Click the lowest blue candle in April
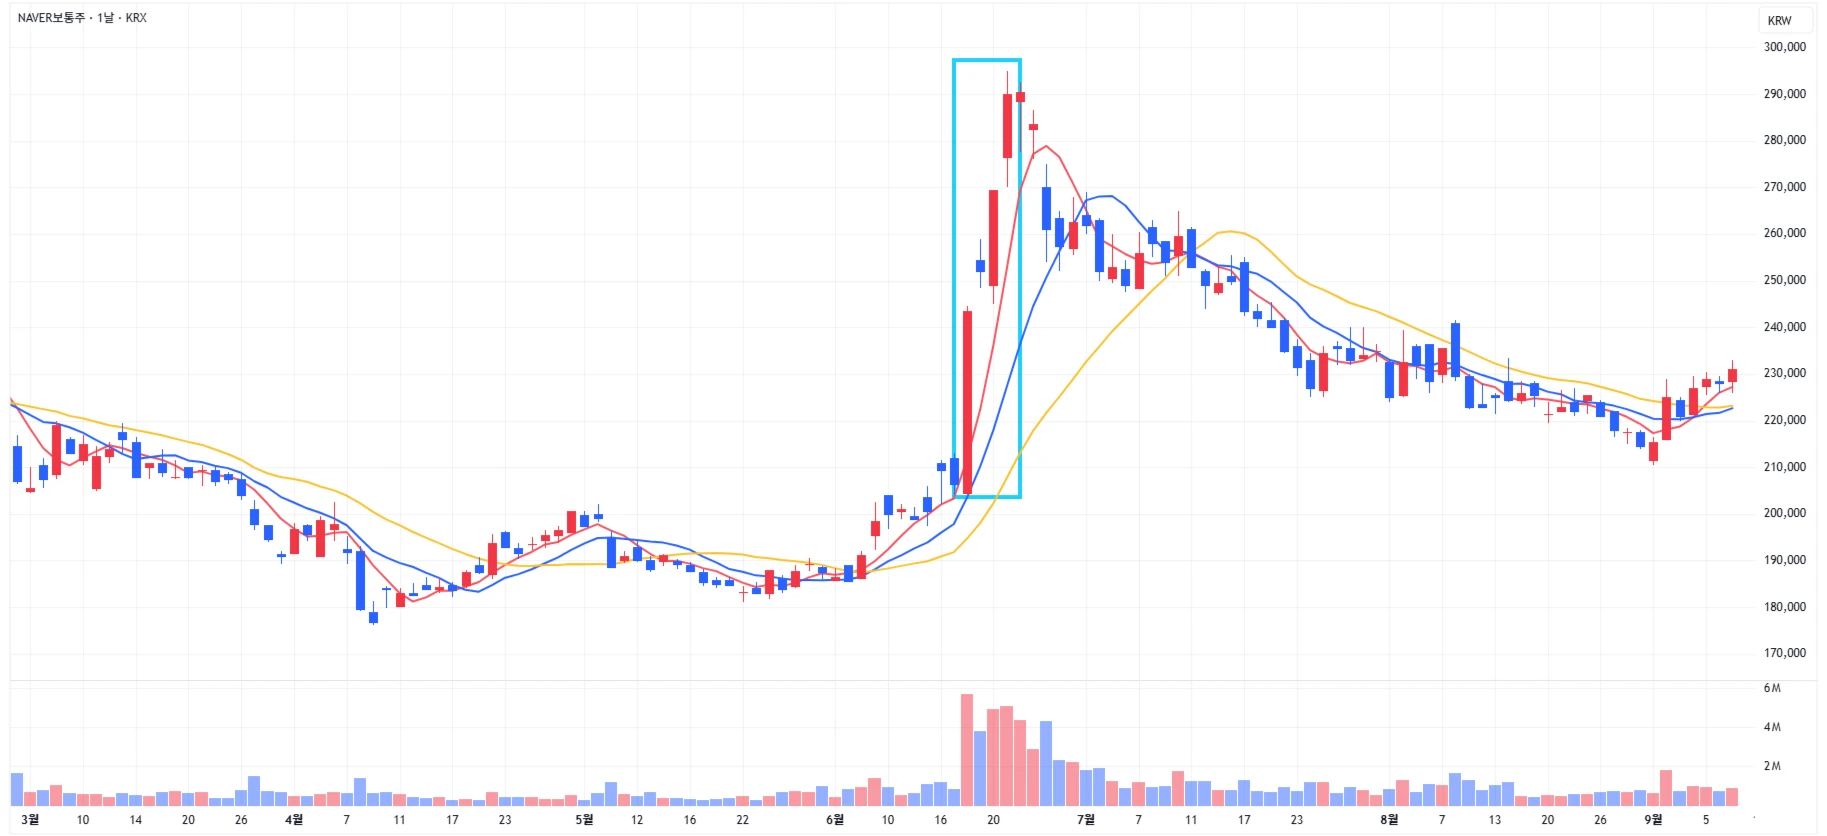This screenshot has height=836, width=1827. pos(373,617)
